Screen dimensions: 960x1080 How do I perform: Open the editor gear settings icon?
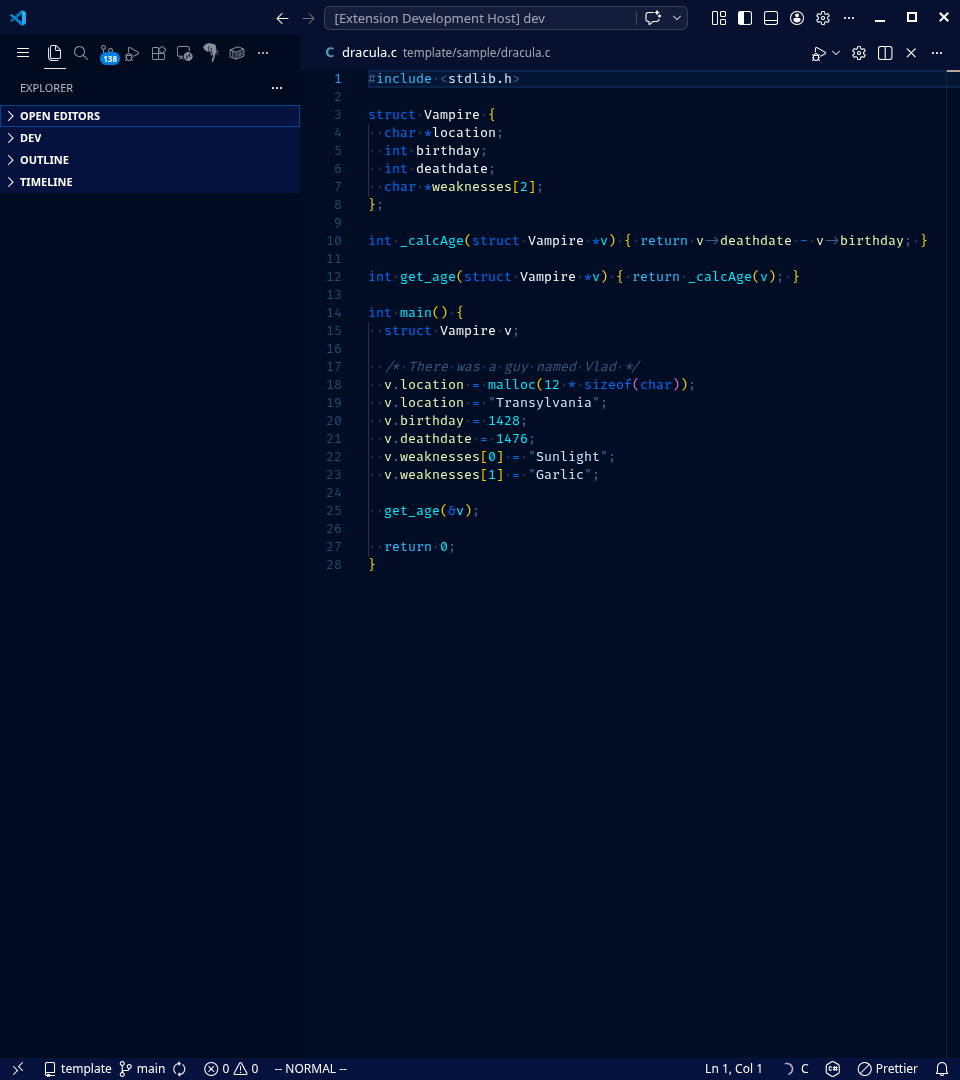coord(859,53)
